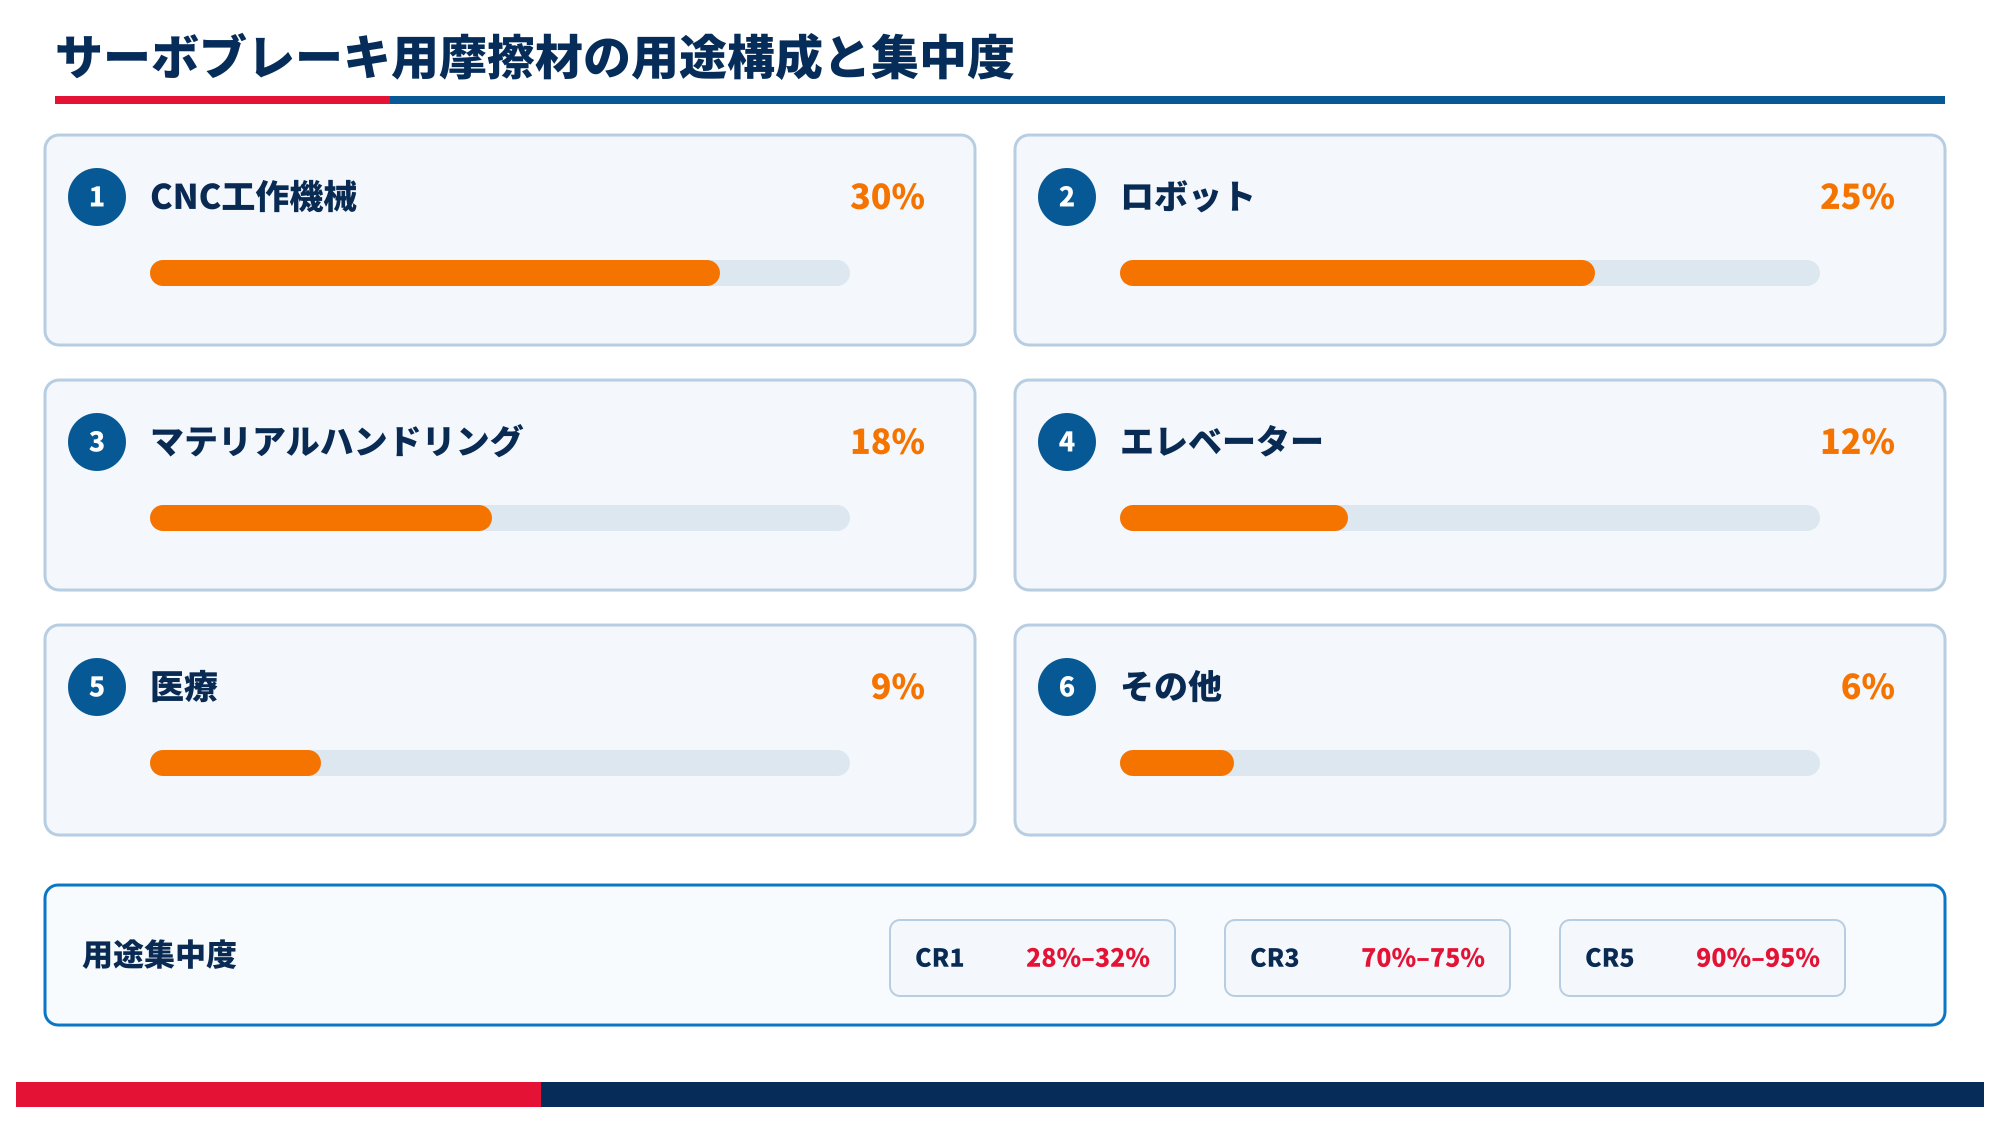2000x1125 pixels.
Task: Click the slide title heading
Action: (x=535, y=57)
